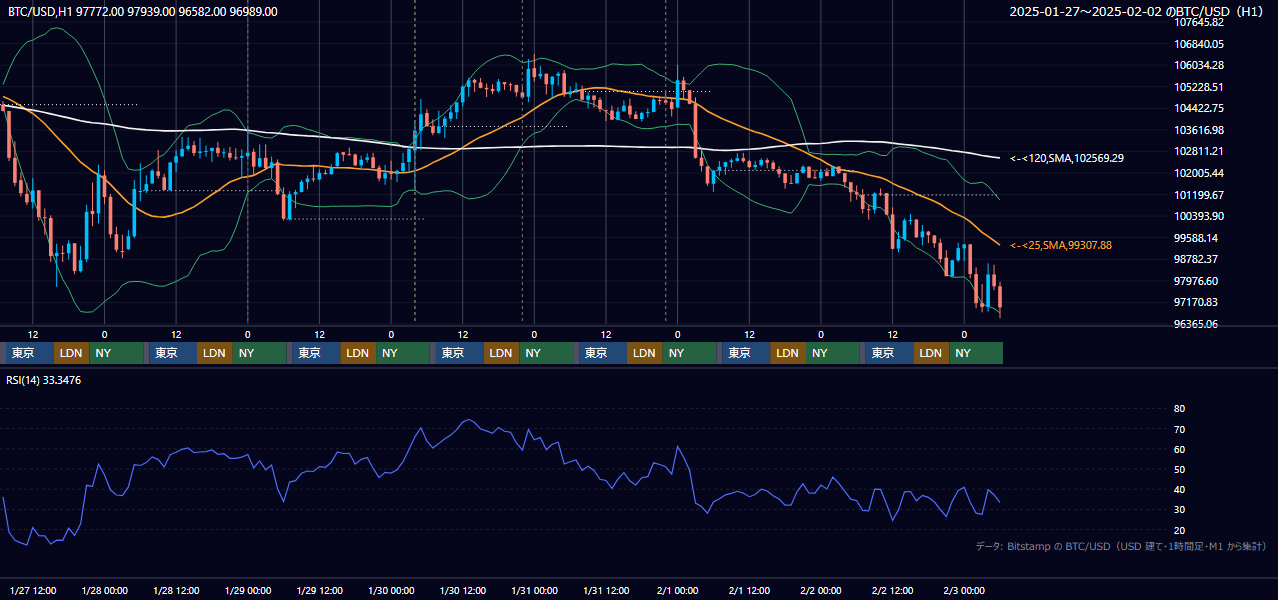Click the 1/29 12:00 time label
Viewport: 1278px width, 600px height.
point(319,590)
